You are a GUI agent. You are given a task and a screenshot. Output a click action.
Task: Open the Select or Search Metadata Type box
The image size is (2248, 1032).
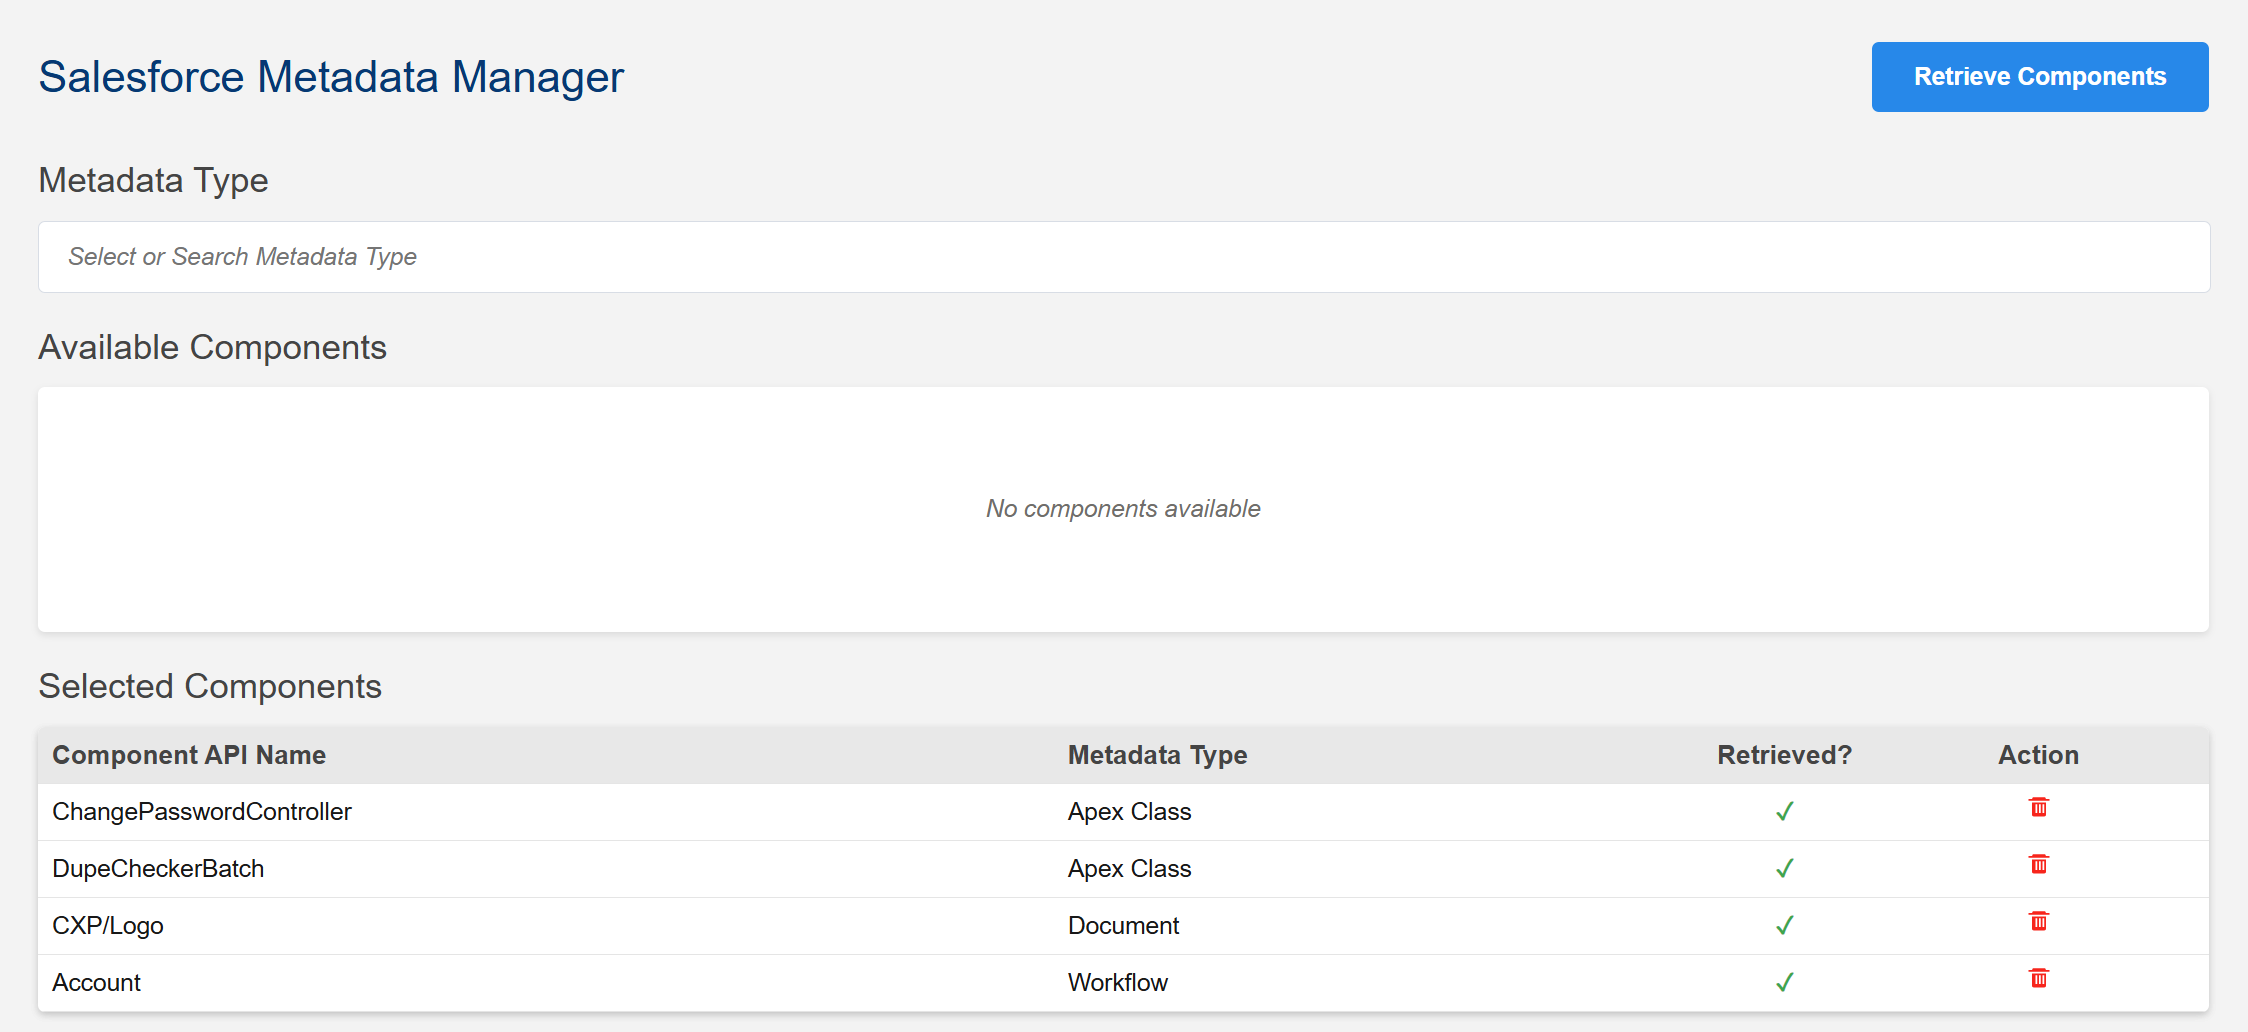point(1124,257)
